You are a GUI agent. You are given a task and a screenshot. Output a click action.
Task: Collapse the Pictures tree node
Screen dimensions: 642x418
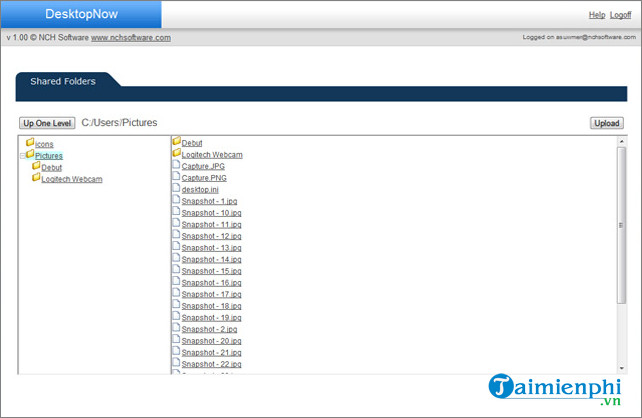point(22,156)
